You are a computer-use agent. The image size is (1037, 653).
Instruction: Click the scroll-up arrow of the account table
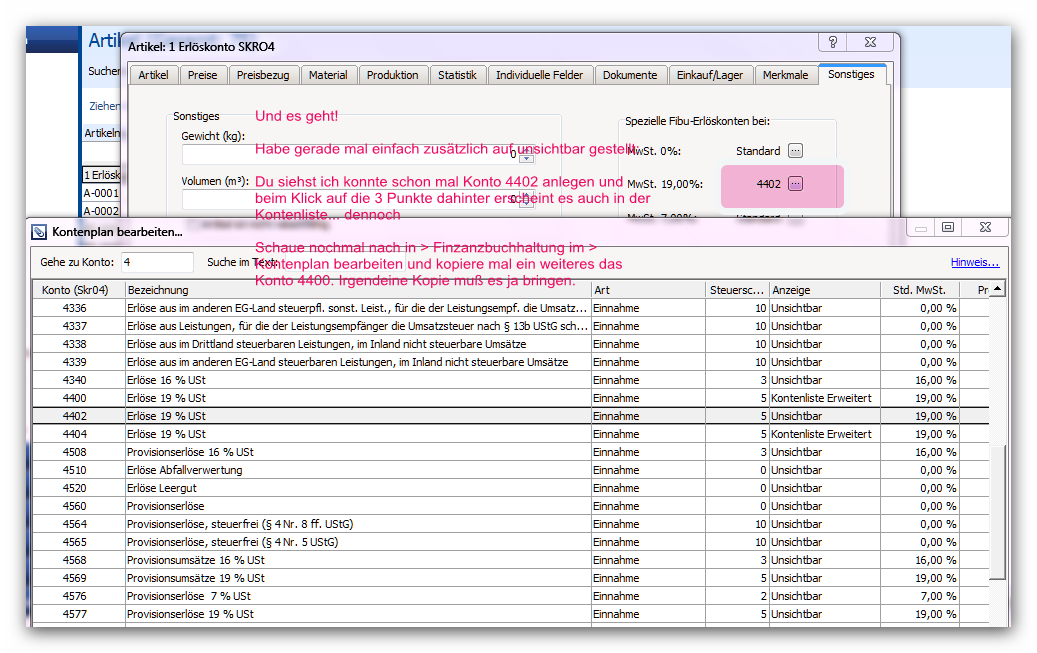point(997,289)
